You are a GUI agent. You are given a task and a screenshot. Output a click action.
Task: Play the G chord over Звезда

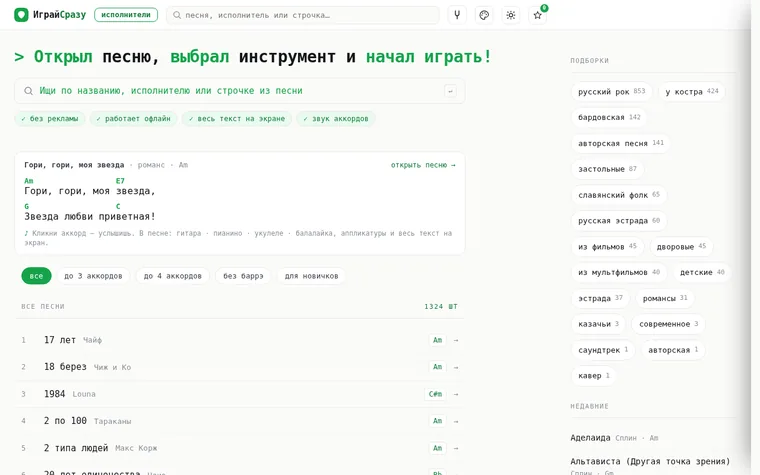[26, 206]
